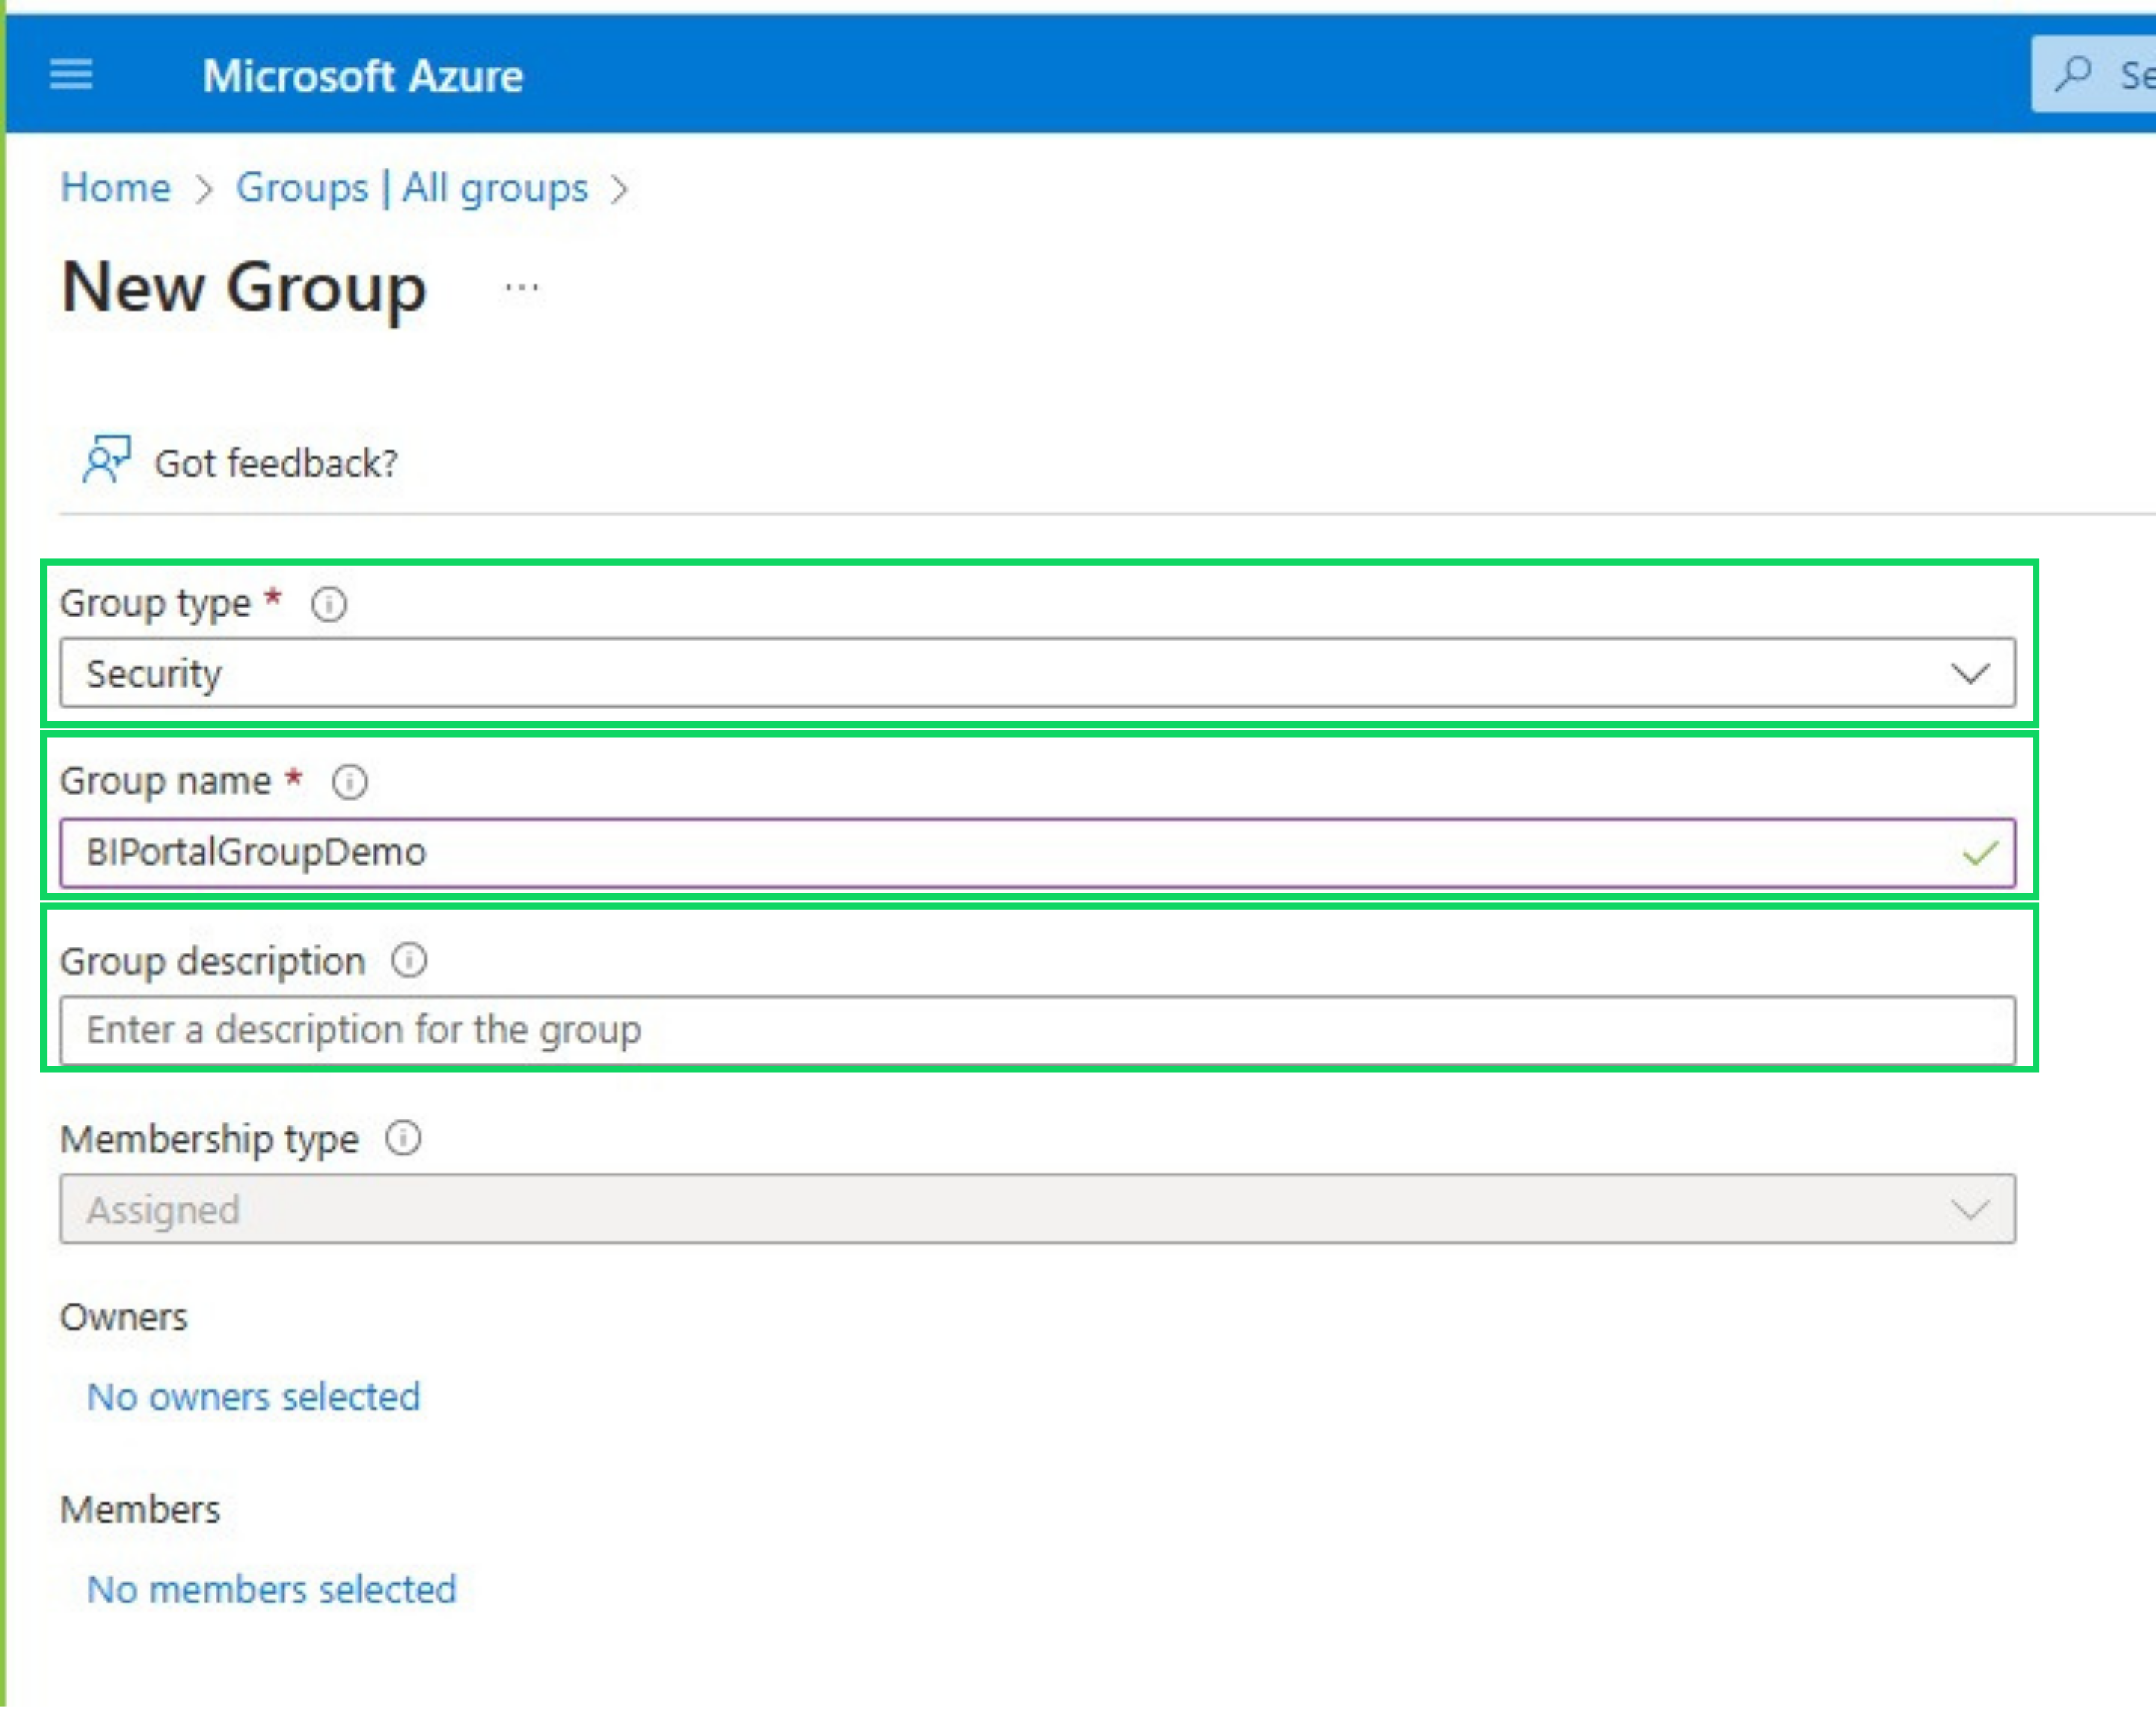Navigate to Groups | All groups breadcrumb

(412, 188)
